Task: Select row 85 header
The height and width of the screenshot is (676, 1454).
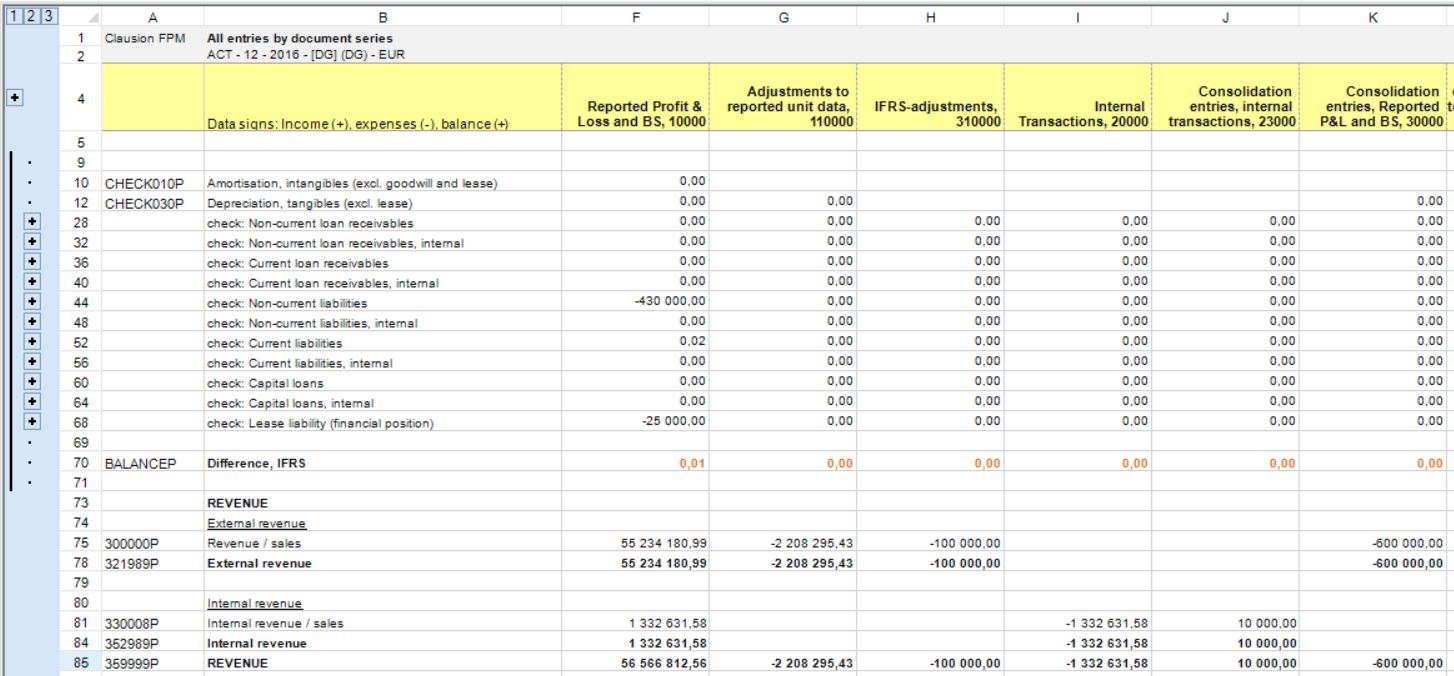Action: (x=82, y=662)
